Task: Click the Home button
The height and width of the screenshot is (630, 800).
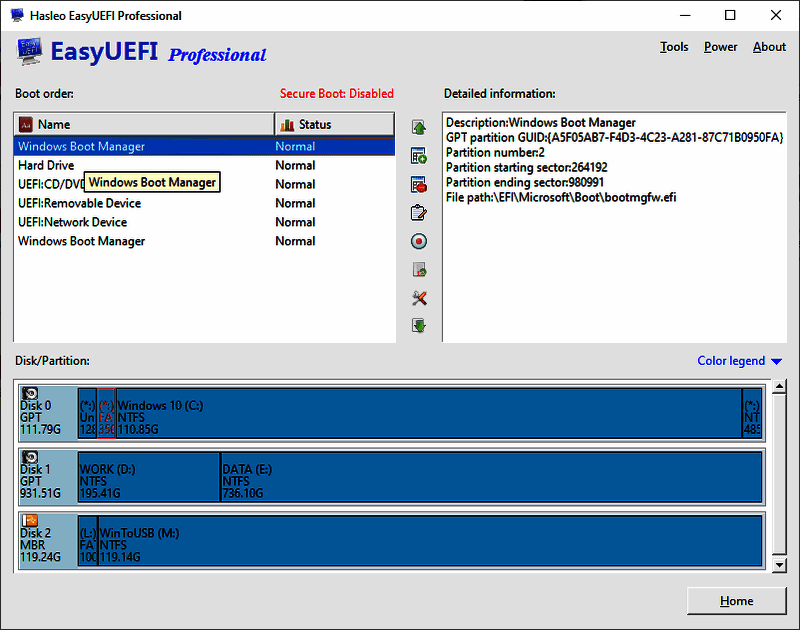Action: click(736, 601)
